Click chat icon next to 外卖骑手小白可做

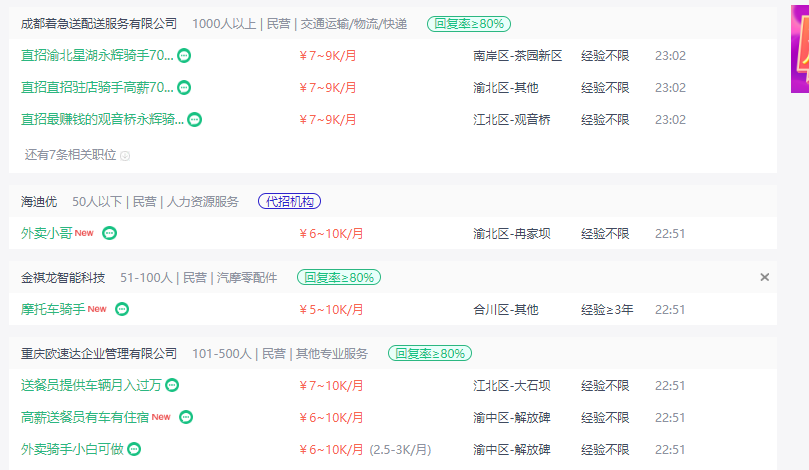pos(135,450)
